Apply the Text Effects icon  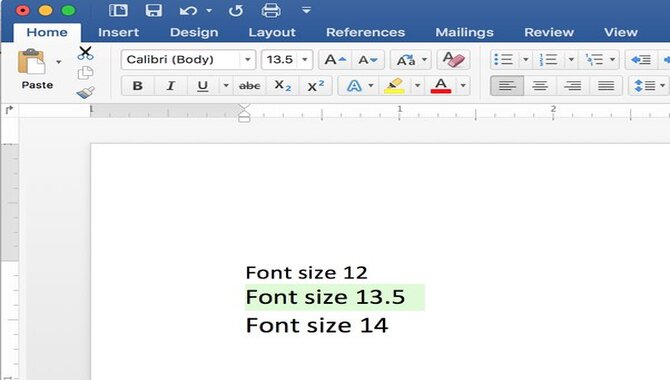(354, 86)
